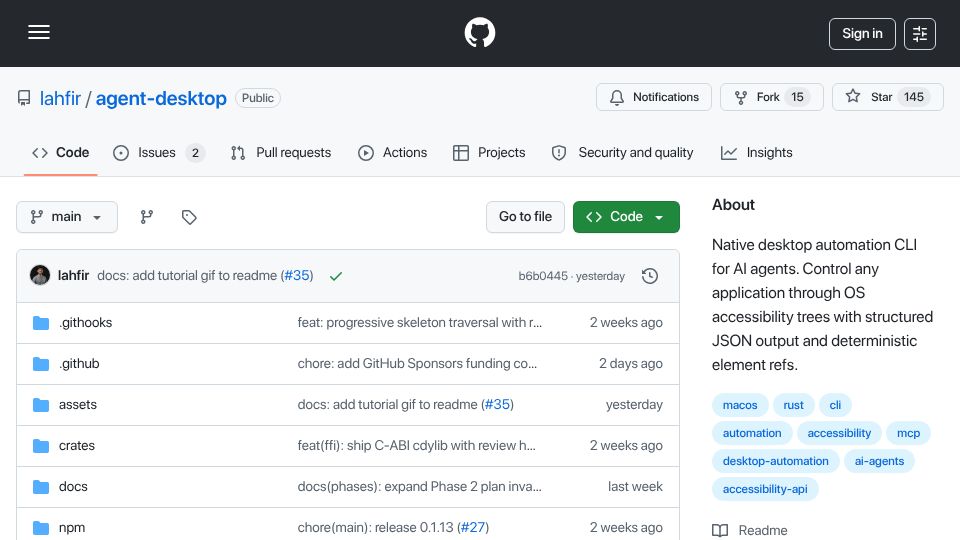Open commit hash b6b0445

click(x=543, y=276)
